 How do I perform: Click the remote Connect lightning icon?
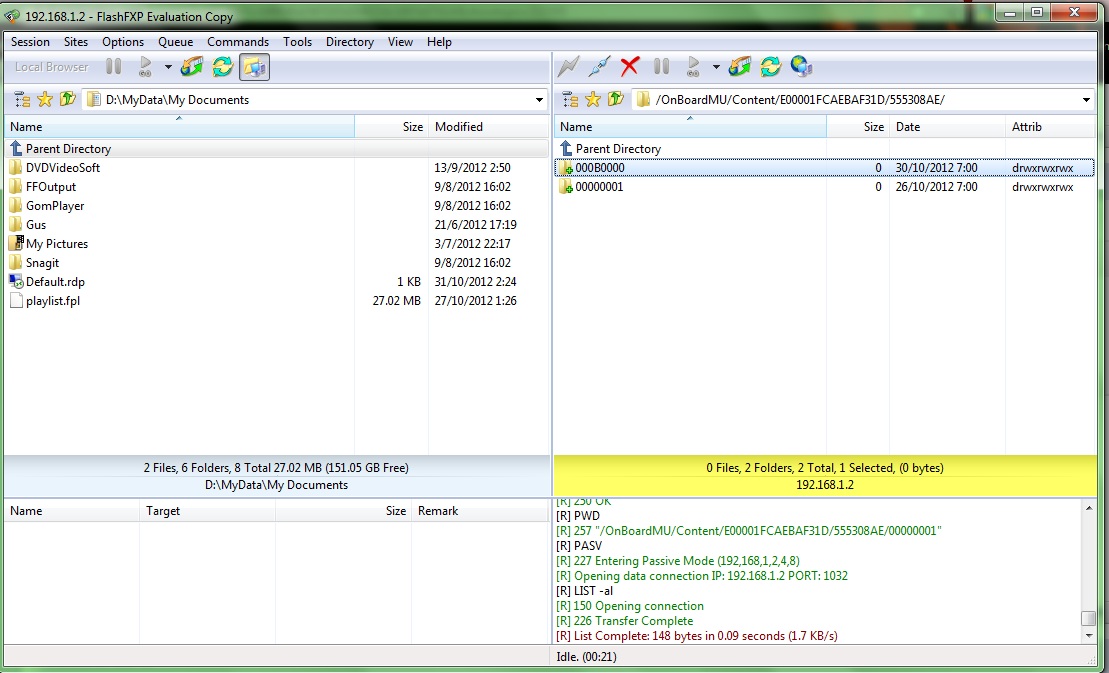pos(568,67)
